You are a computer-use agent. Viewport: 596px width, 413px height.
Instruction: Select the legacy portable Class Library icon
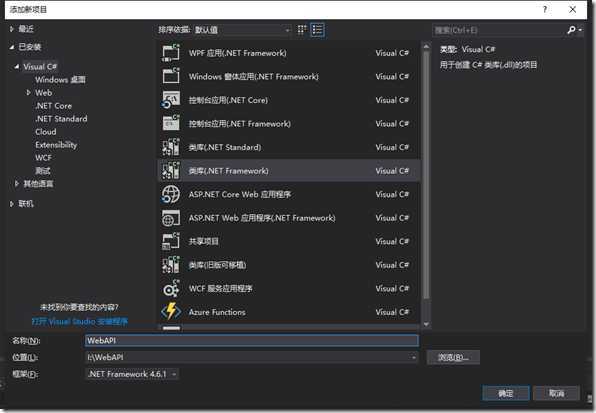[171, 265]
